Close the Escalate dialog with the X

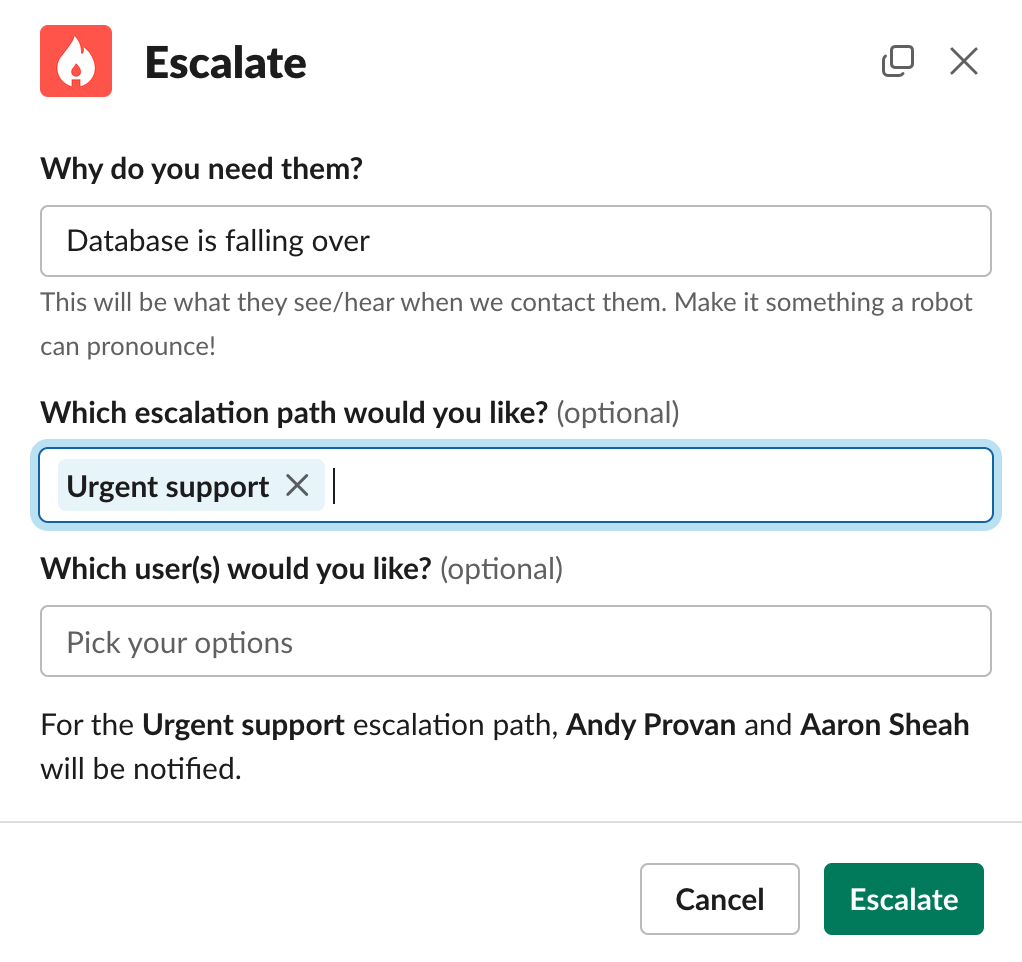coord(963,61)
